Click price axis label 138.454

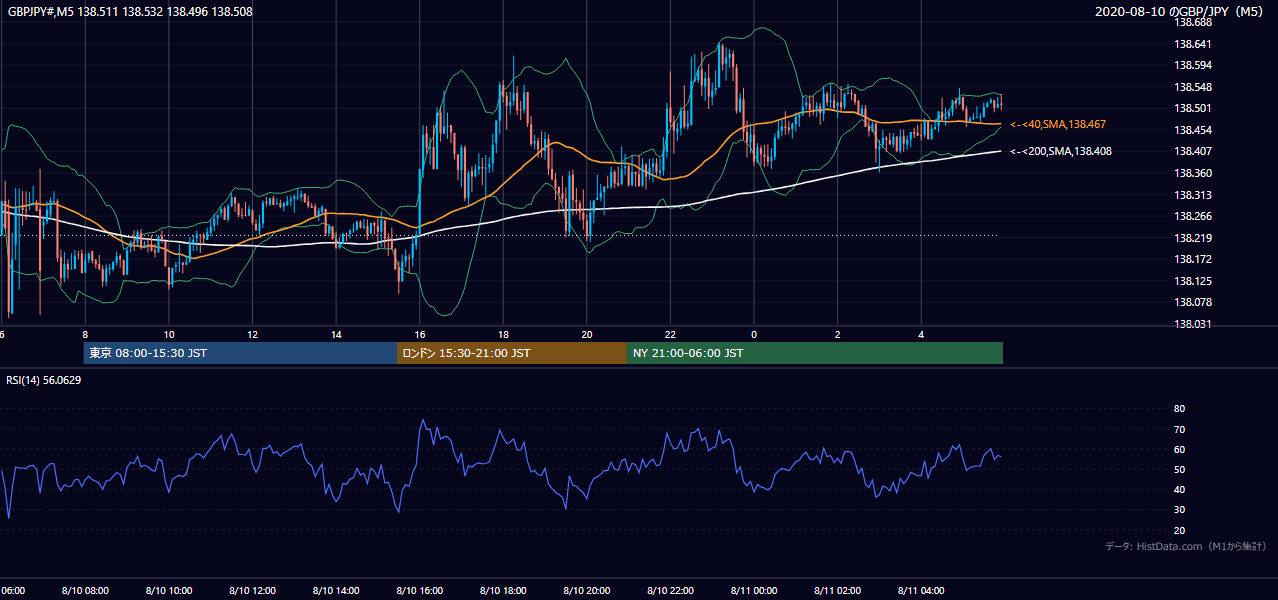(1194, 131)
